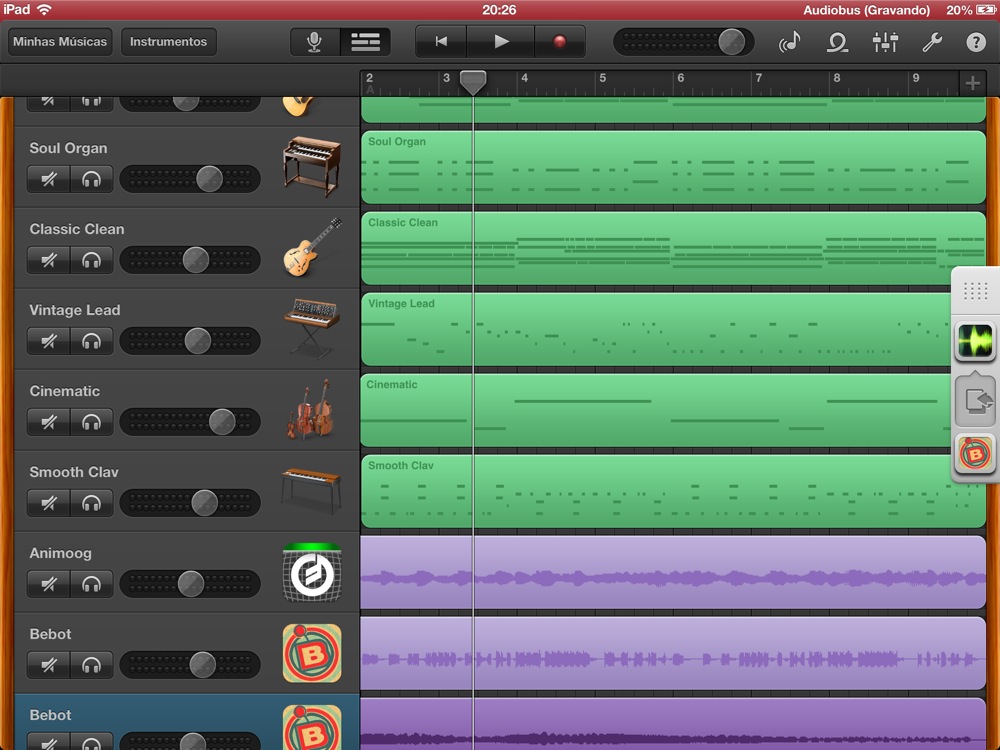Click bar 5 on timeline ruler
1000x750 pixels.
click(x=603, y=78)
